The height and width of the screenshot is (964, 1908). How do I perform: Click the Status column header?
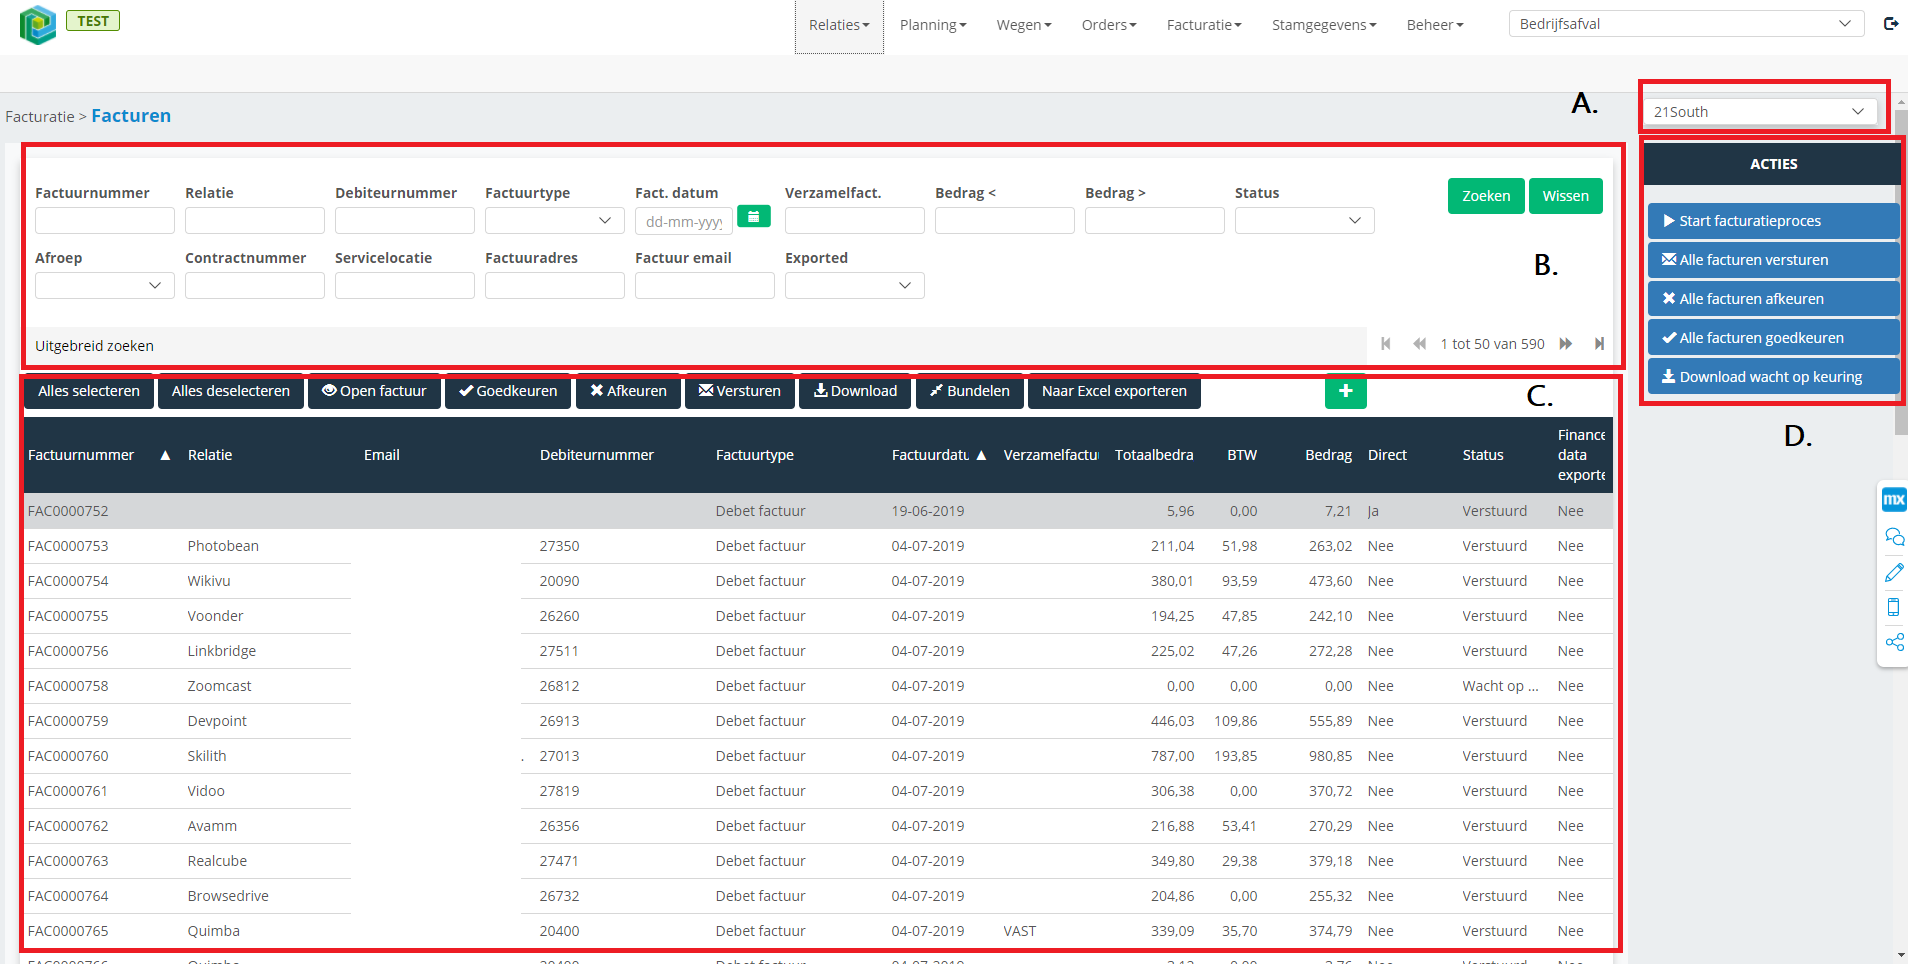[x=1482, y=455]
